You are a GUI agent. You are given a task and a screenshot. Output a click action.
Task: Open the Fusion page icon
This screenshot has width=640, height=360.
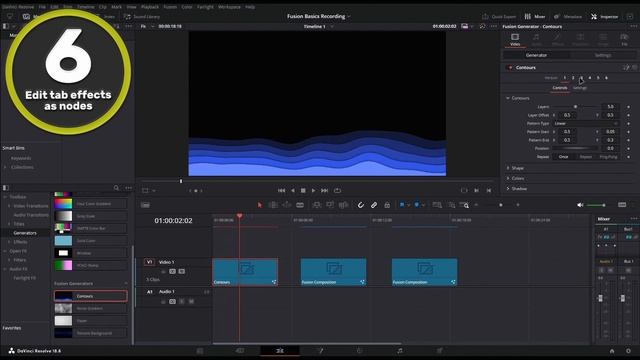[320, 351]
